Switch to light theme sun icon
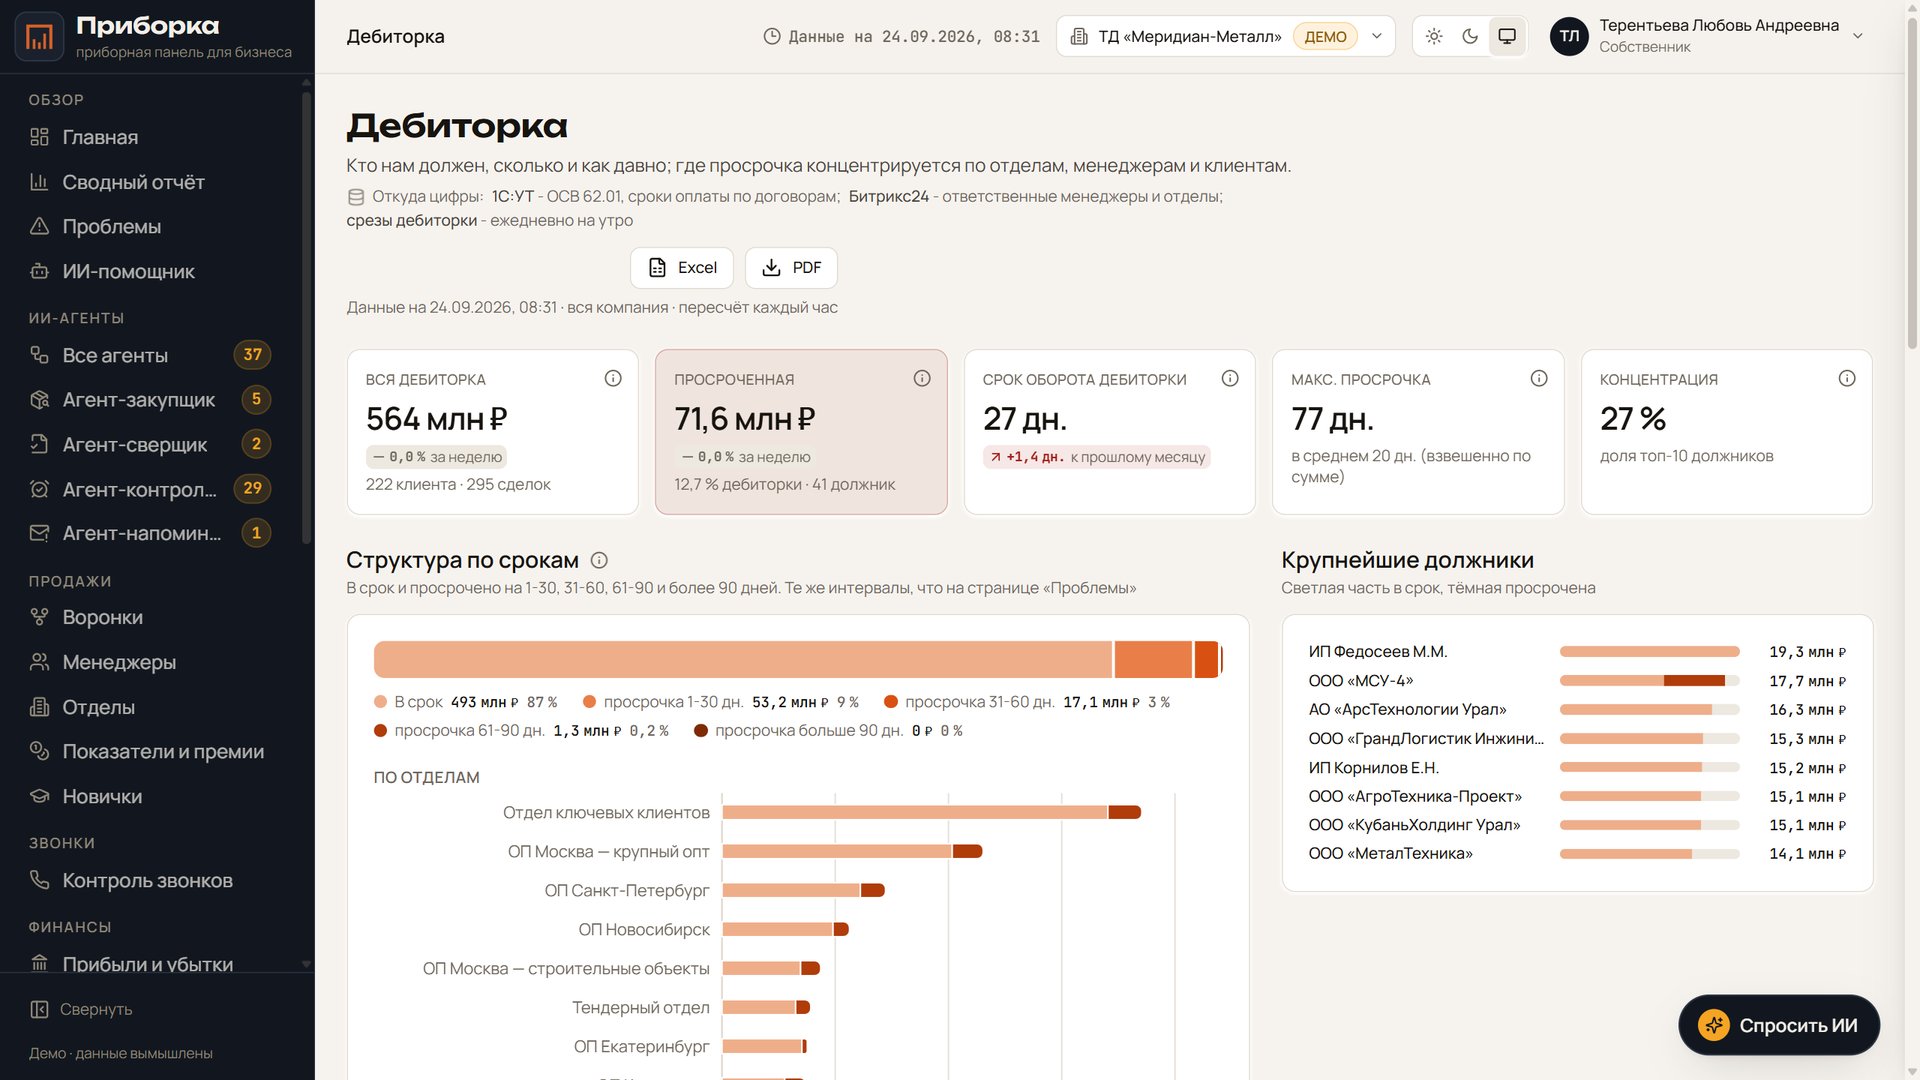Viewport: 1920px width, 1080px height. pos(1434,36)
